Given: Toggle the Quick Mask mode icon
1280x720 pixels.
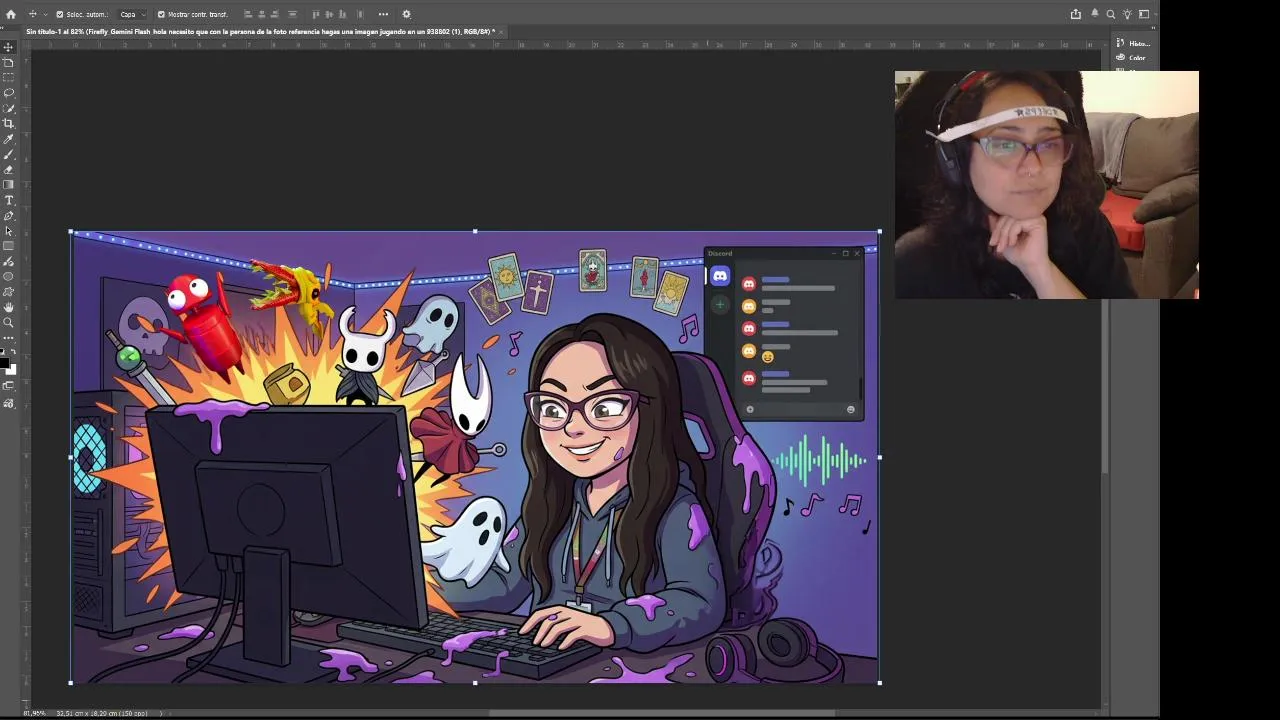Looking at the screenshot, I should pos(9,386).
